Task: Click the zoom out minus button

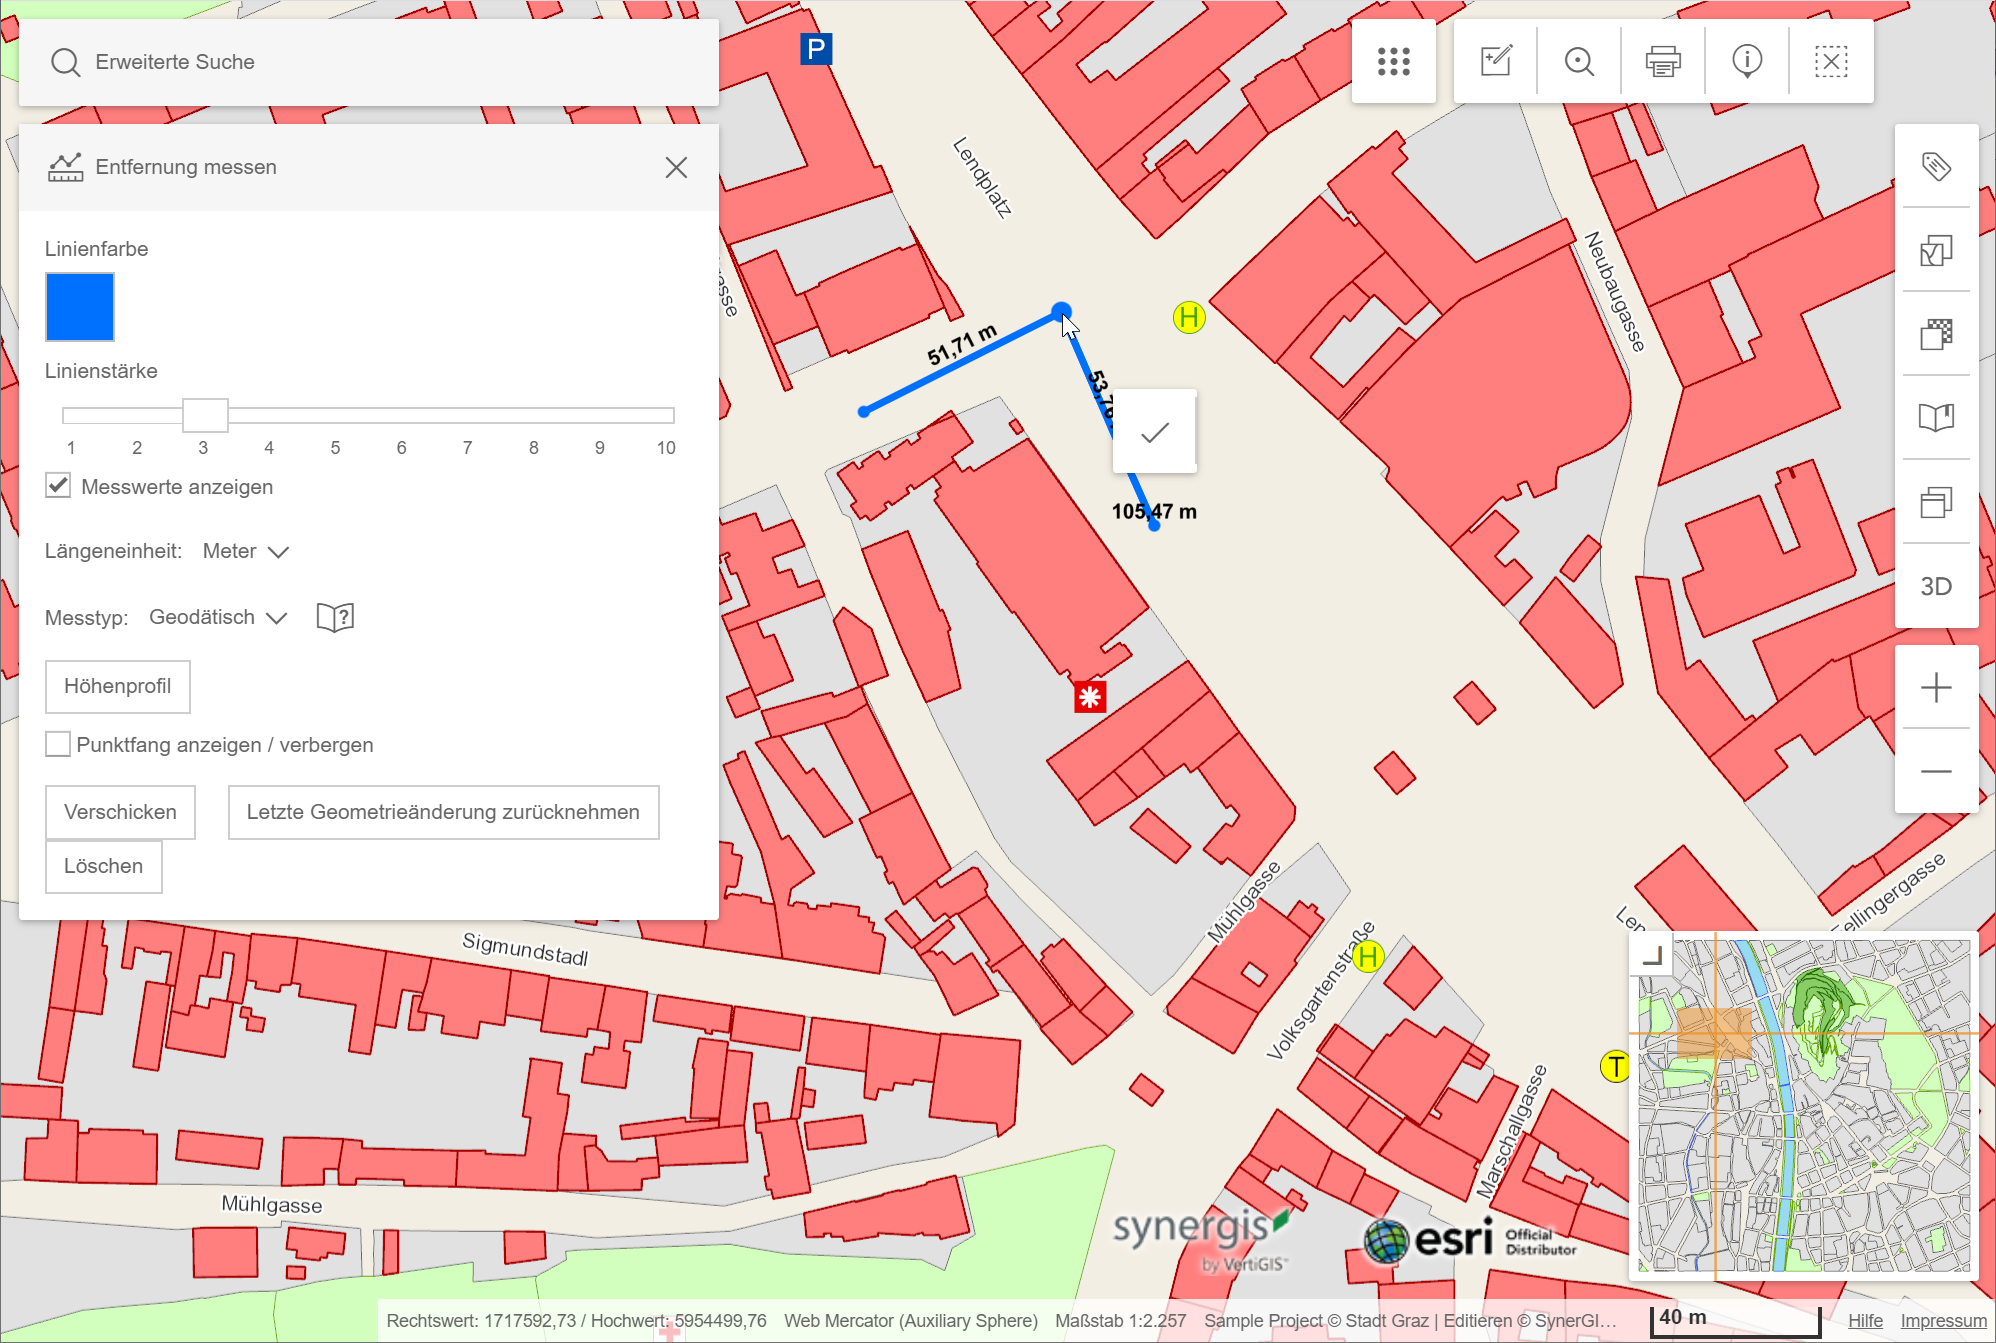Action: click(x=1936, y=771)
